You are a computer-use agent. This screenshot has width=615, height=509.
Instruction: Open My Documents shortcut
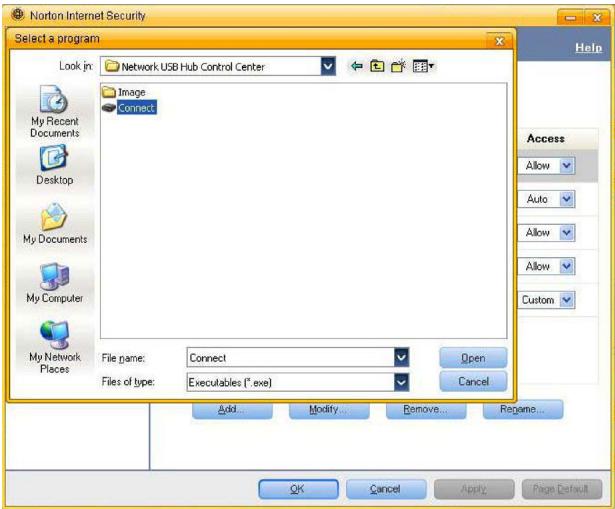tap(55, 224)
